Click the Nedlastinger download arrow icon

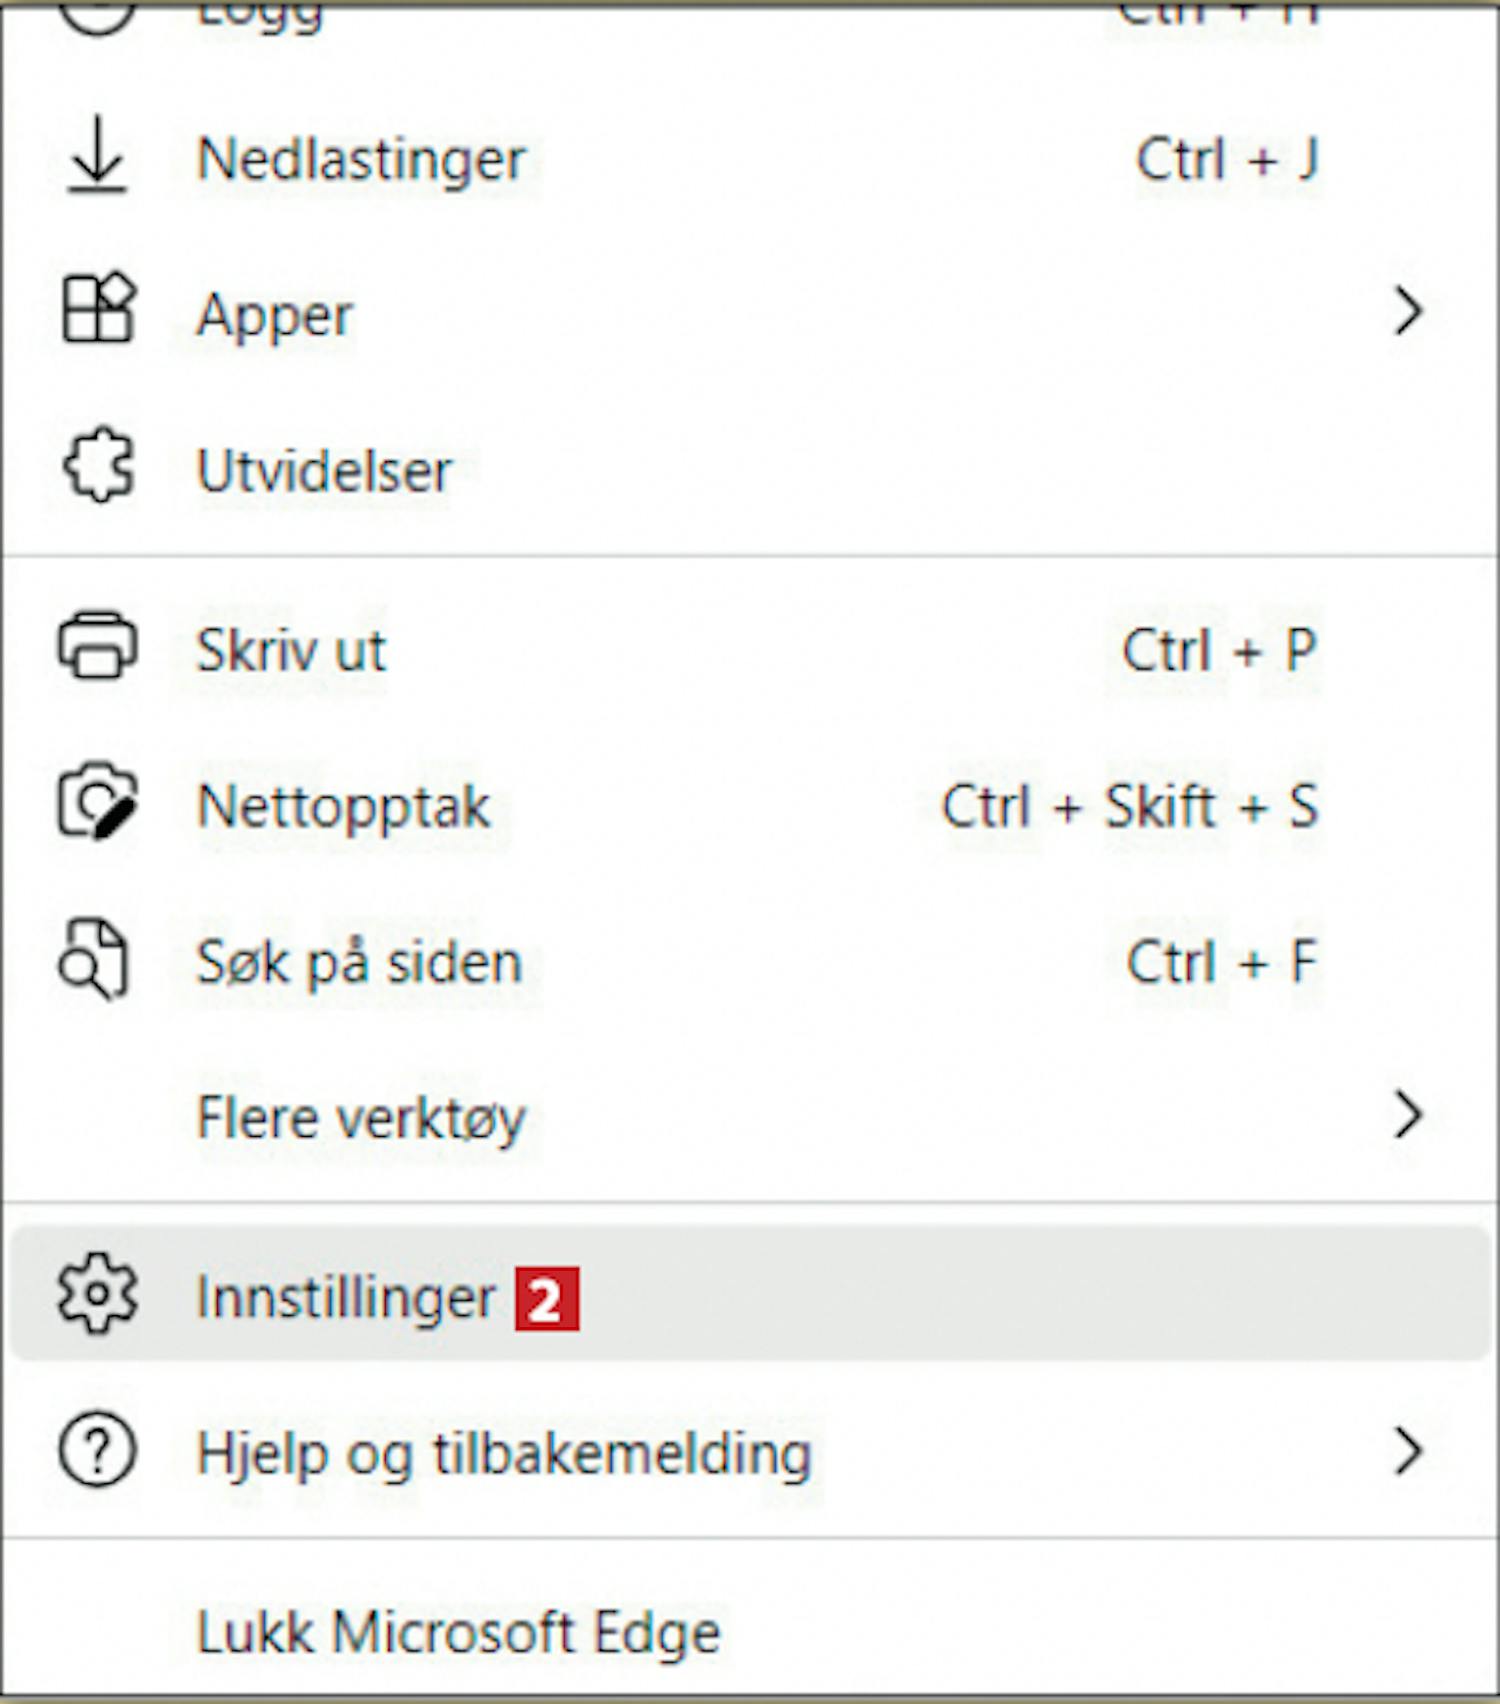click(x=97, y=157)
